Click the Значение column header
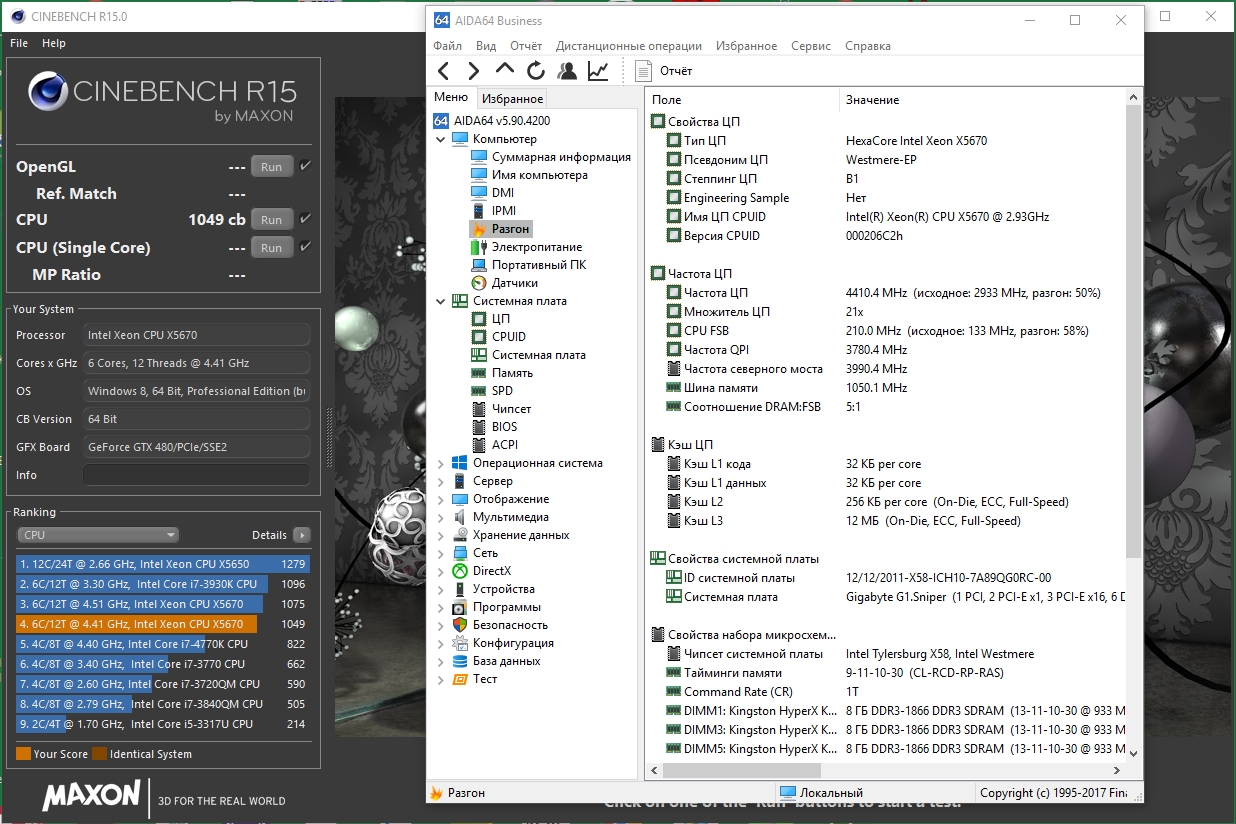 coord(983,99)
